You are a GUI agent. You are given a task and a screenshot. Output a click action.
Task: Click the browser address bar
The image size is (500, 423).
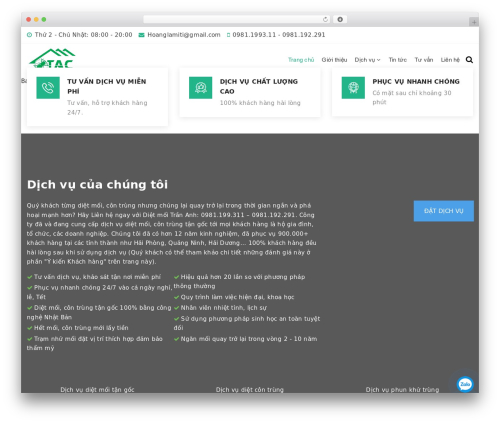click(x=233, y=19)
